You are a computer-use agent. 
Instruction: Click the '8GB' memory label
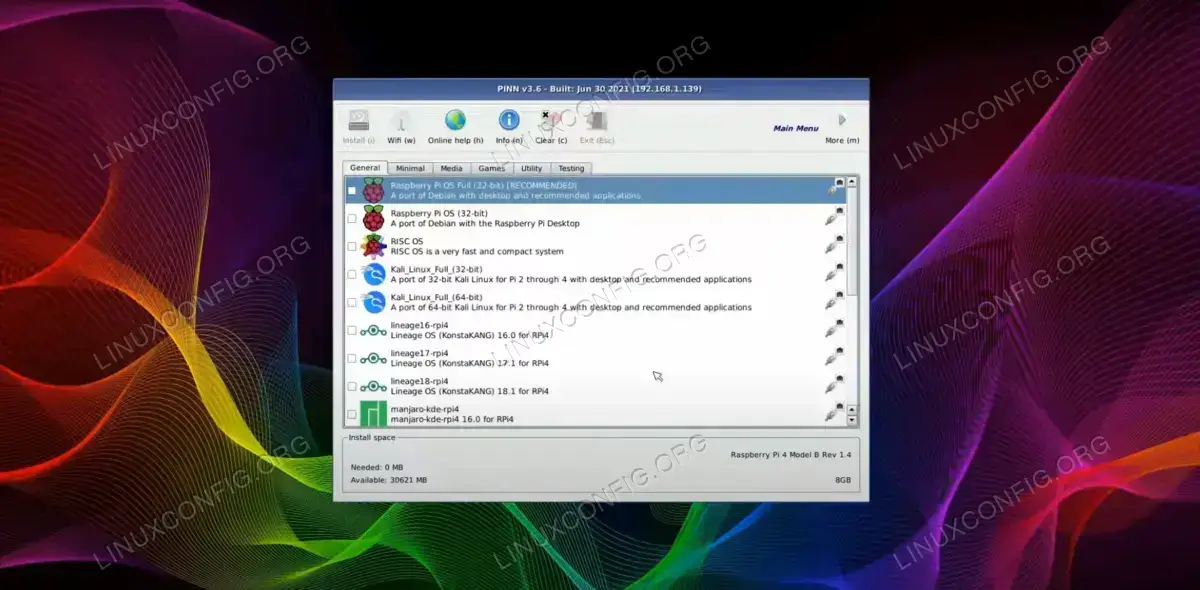(x=843, y=480)
